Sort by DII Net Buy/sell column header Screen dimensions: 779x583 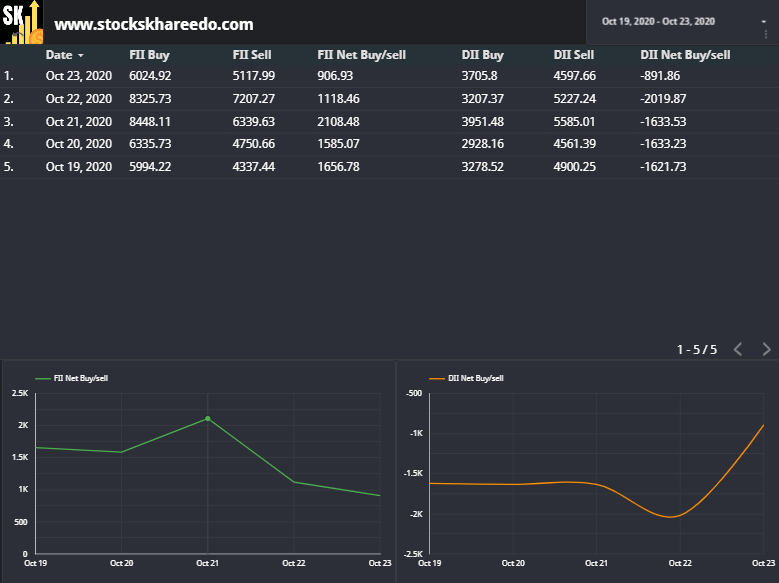(685, 55)
